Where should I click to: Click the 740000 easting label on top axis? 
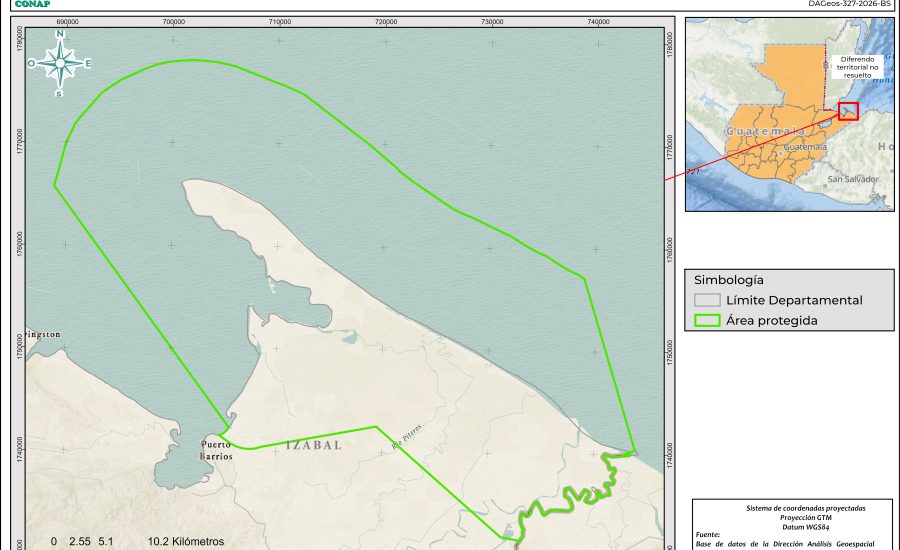[x=599, y=21]
